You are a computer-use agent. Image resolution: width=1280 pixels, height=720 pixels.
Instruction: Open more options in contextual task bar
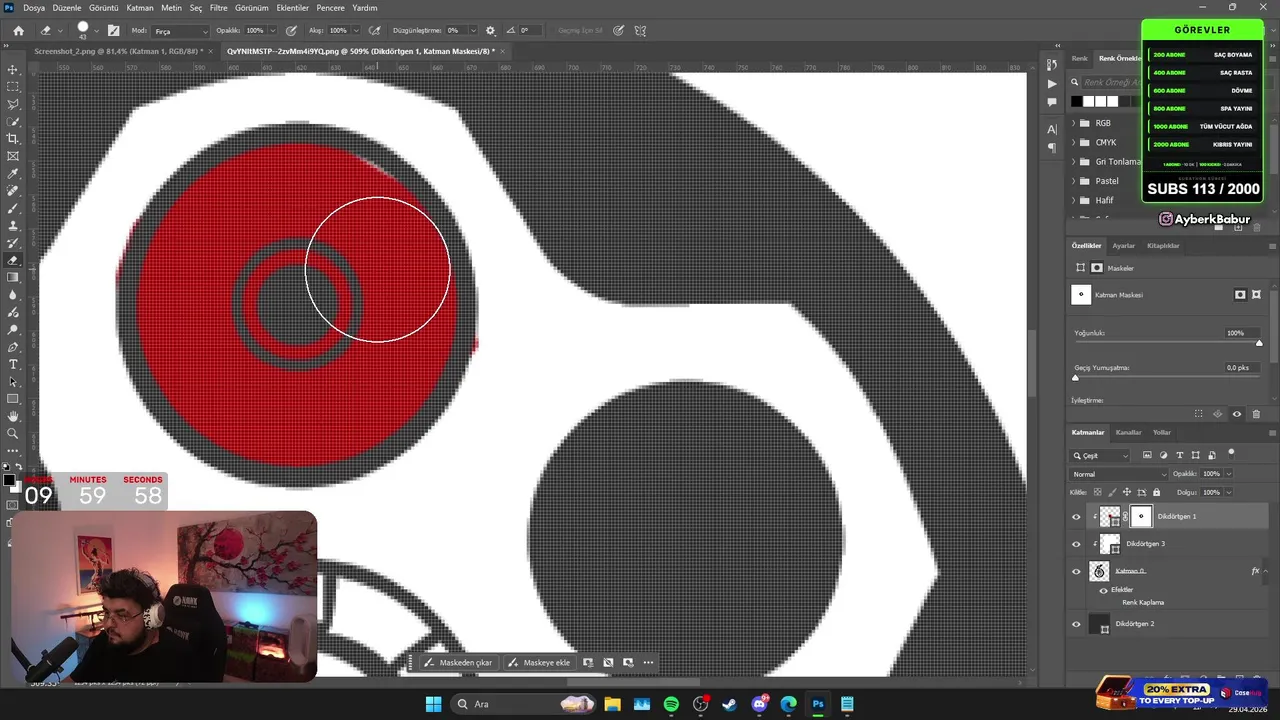[648, 662]
